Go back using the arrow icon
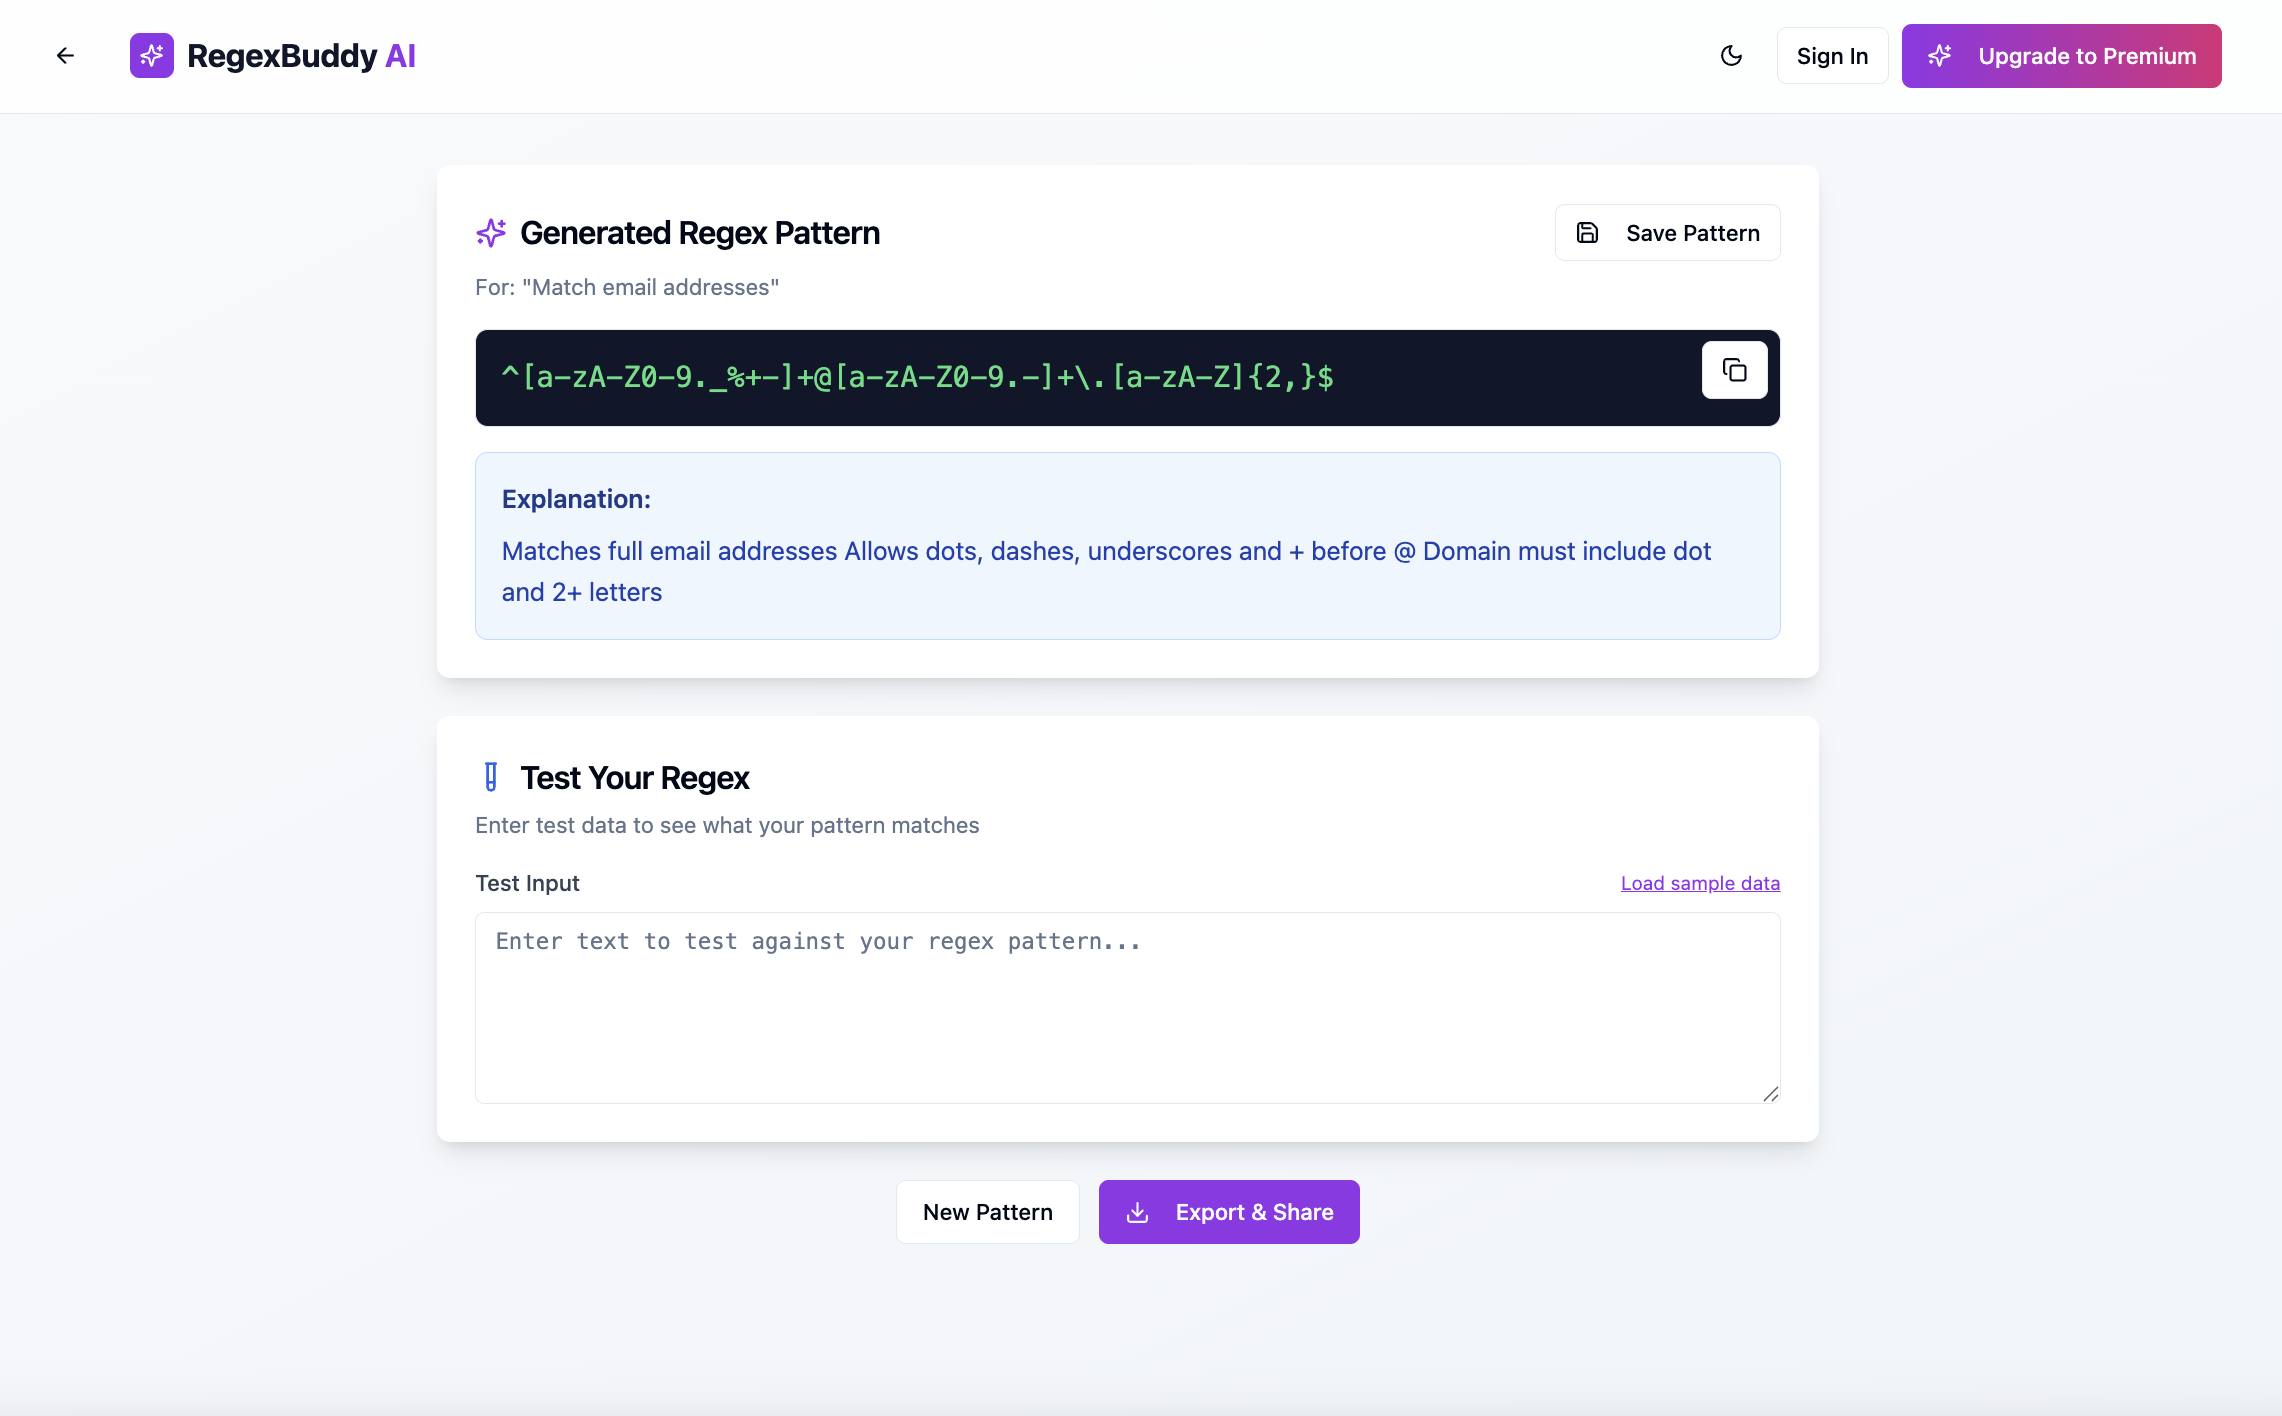 point(65,56)
